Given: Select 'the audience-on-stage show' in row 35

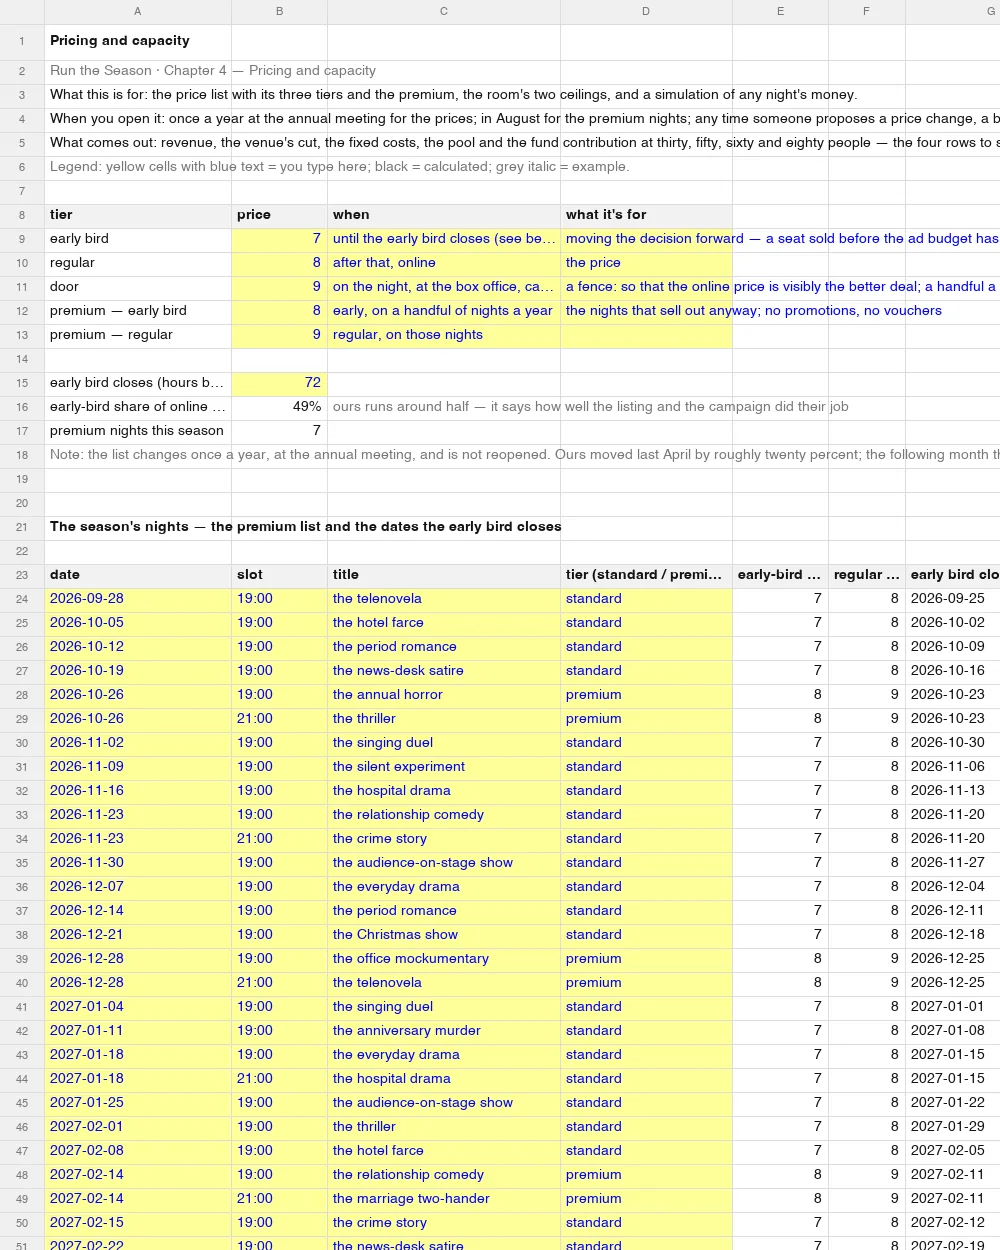Looking at the screenshot, I should 444,863.
